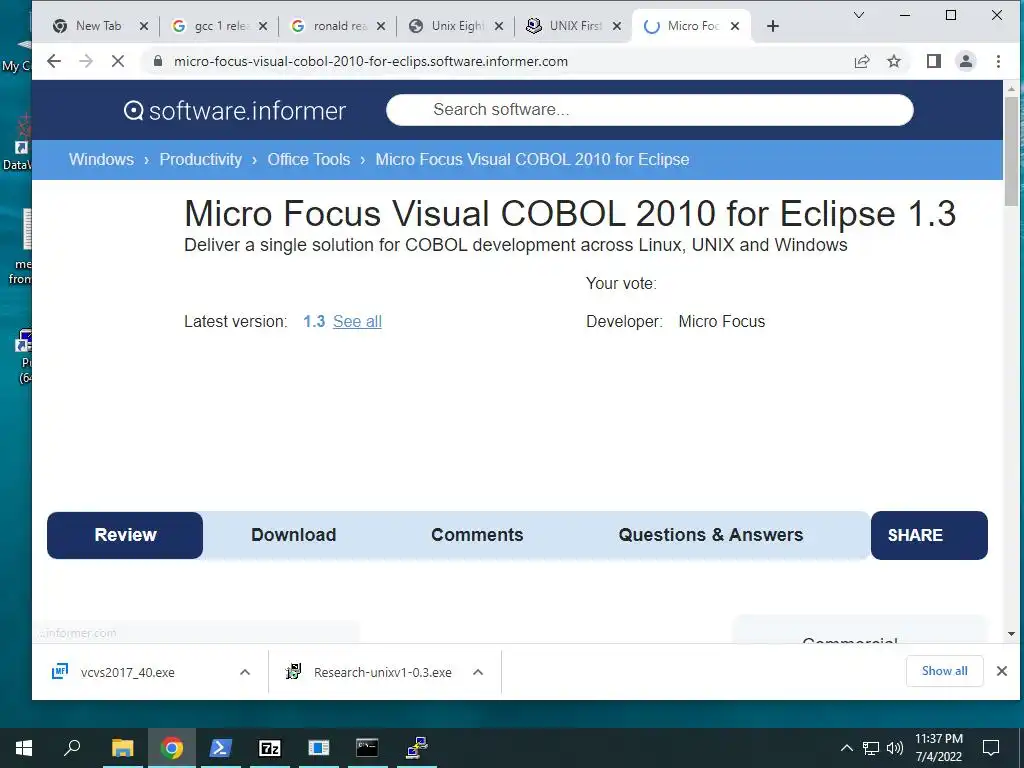Click the Search software input field
The image size is (1024, 768).
pos(650,110)
